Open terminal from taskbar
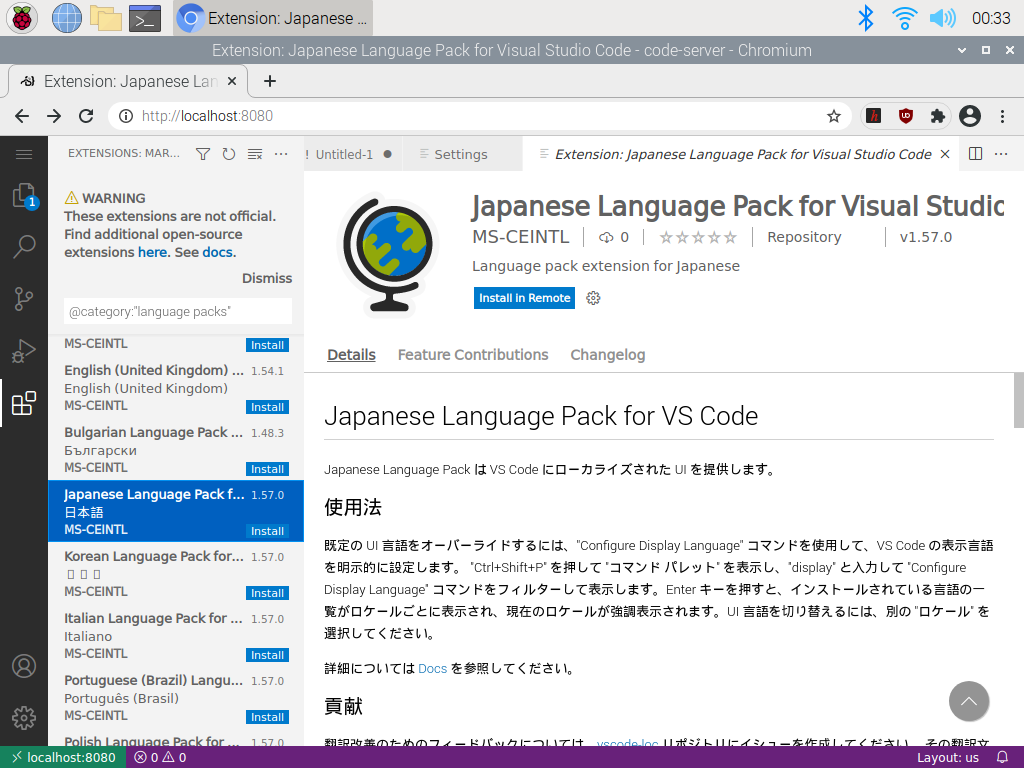The image size is (1024, 768). (x=144, y=18)
